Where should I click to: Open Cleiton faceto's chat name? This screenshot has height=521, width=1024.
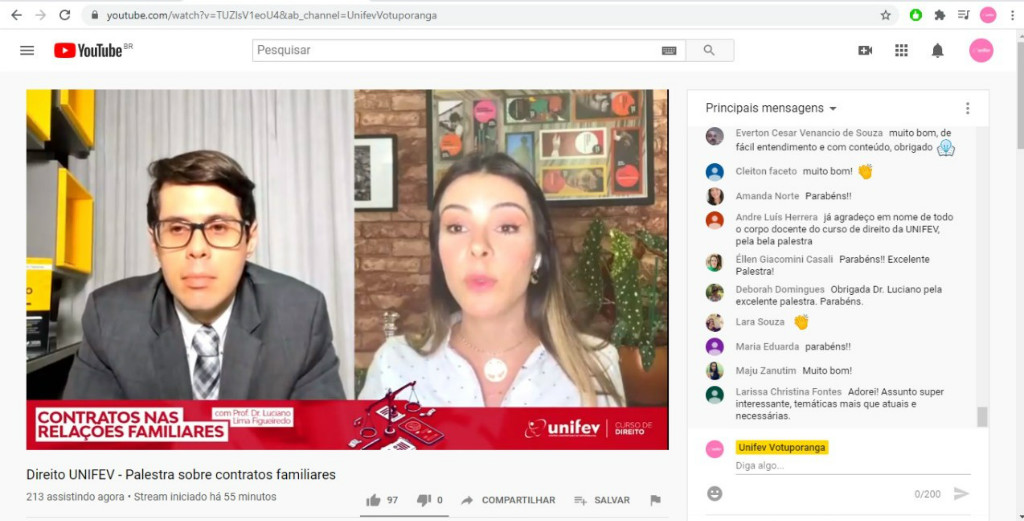pyautogui.click(x=767, y=171)
